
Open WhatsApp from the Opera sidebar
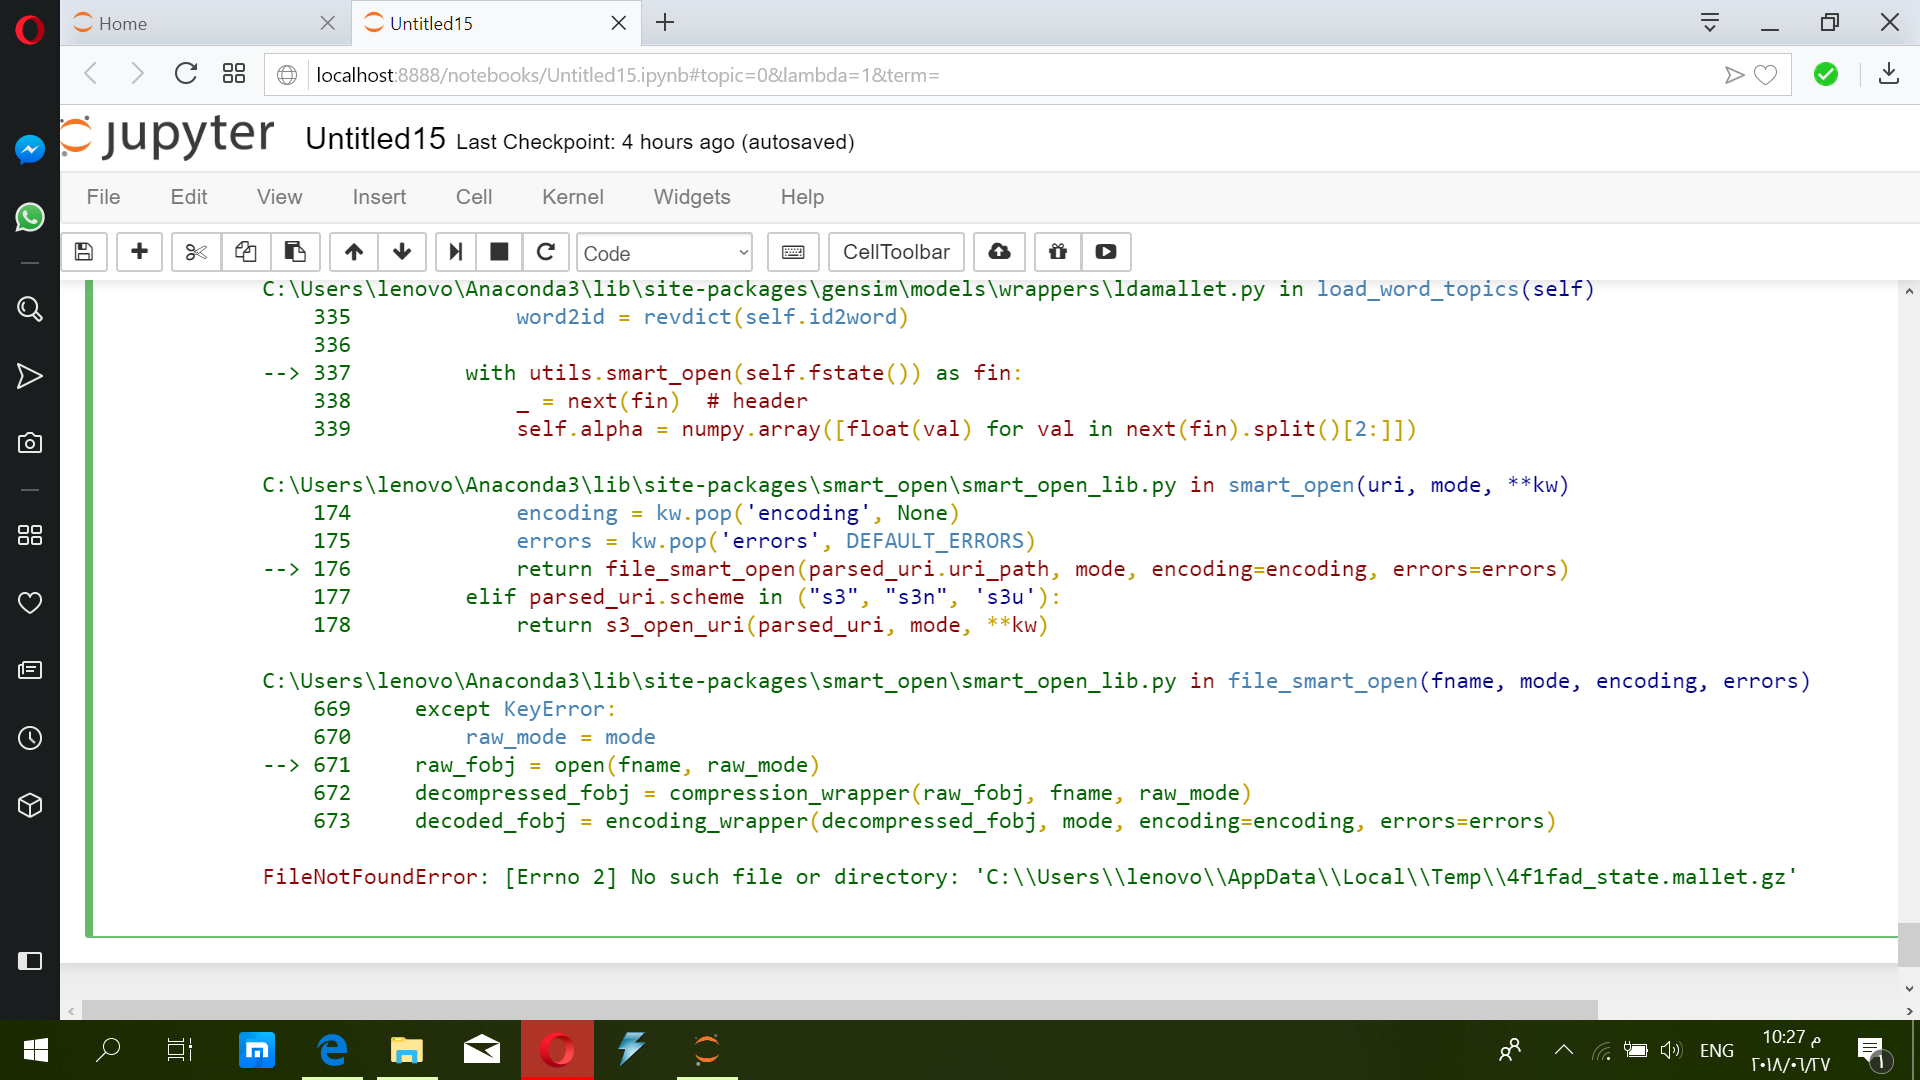point(30,217)
